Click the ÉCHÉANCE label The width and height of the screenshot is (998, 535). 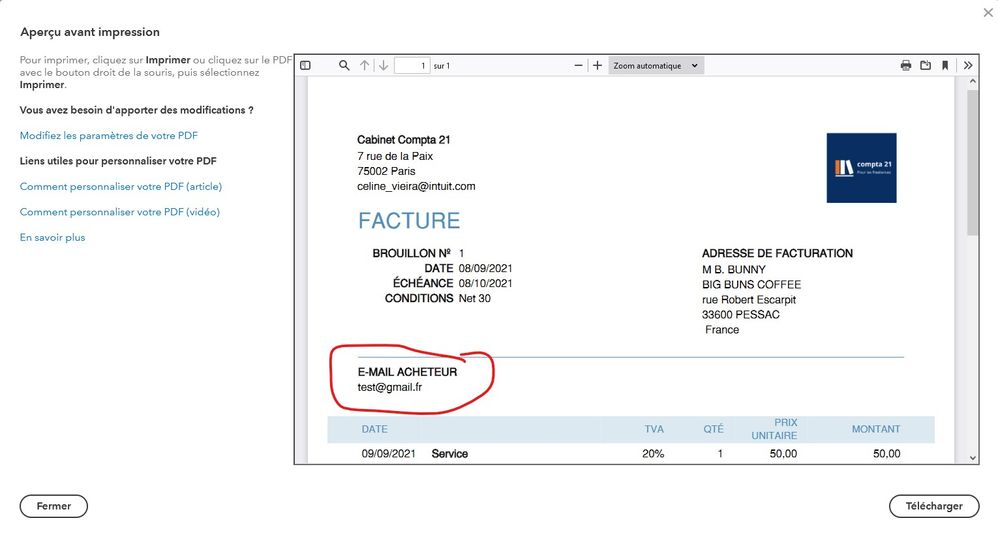pyautogui.click(x=423, y=283)
